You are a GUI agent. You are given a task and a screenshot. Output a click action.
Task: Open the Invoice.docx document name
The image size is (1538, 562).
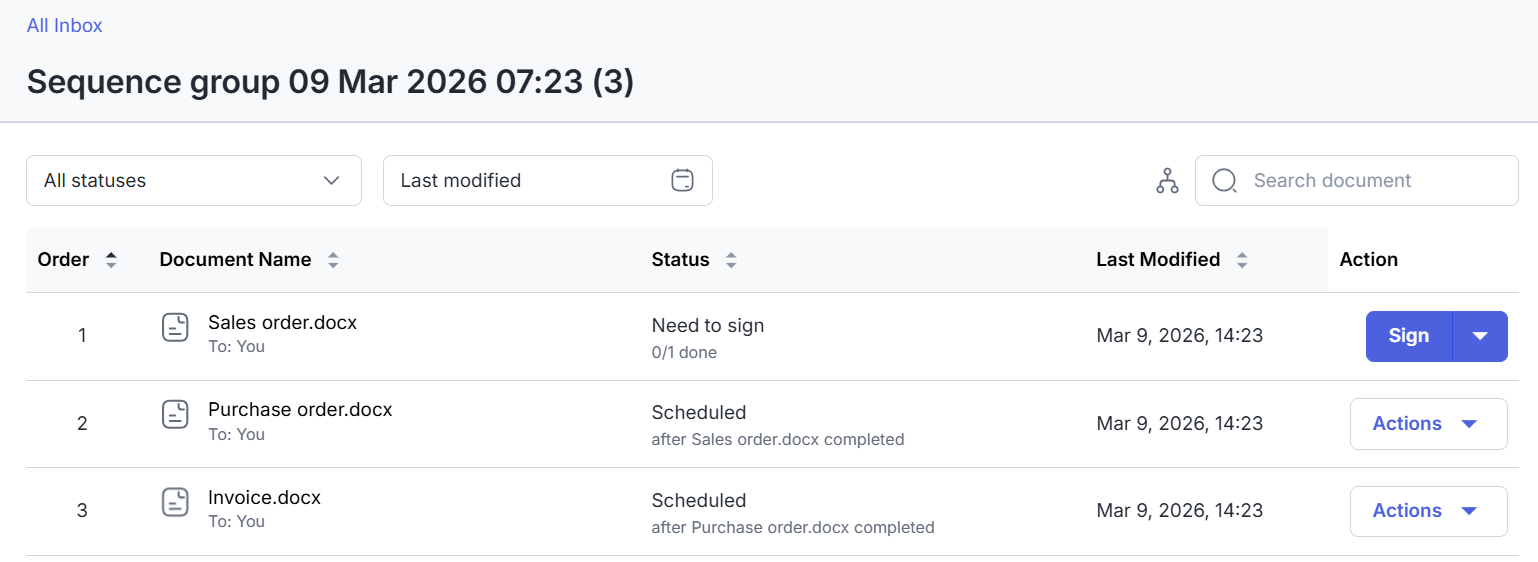click(x=264, y=498)
